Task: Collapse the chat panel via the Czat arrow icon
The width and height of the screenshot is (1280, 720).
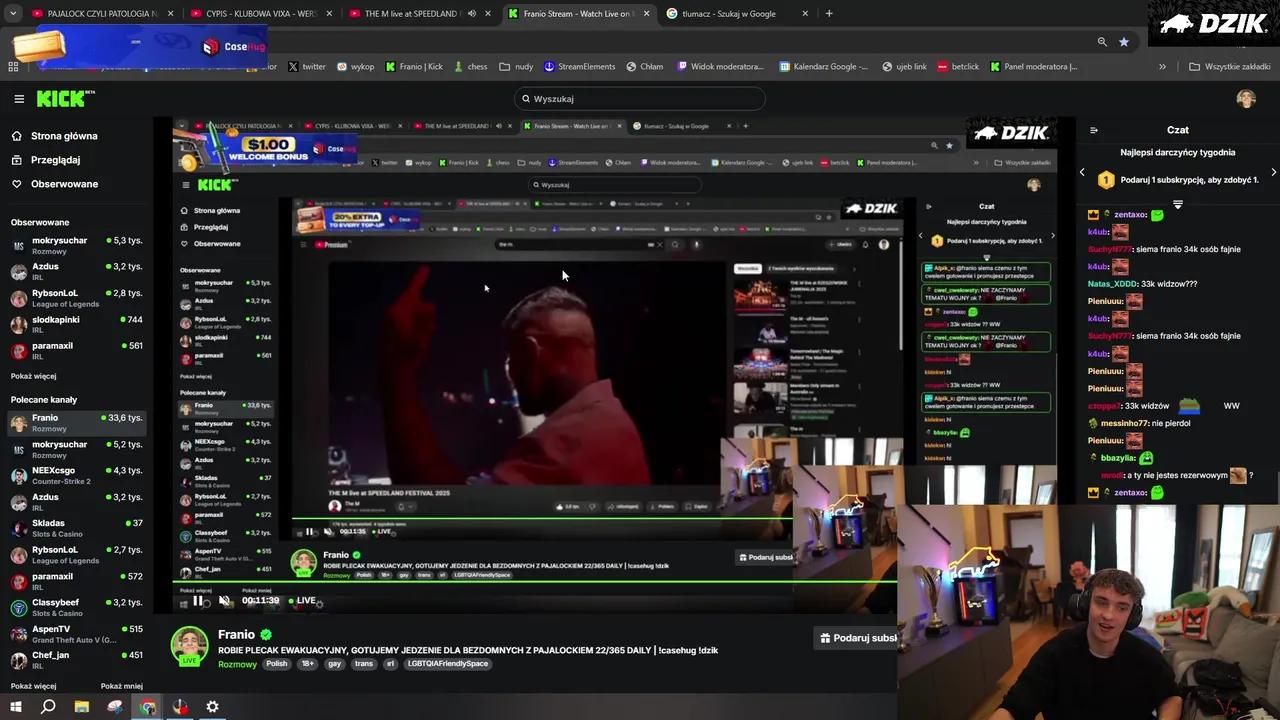Action: pyautogui.click(x=1093, y=130)
